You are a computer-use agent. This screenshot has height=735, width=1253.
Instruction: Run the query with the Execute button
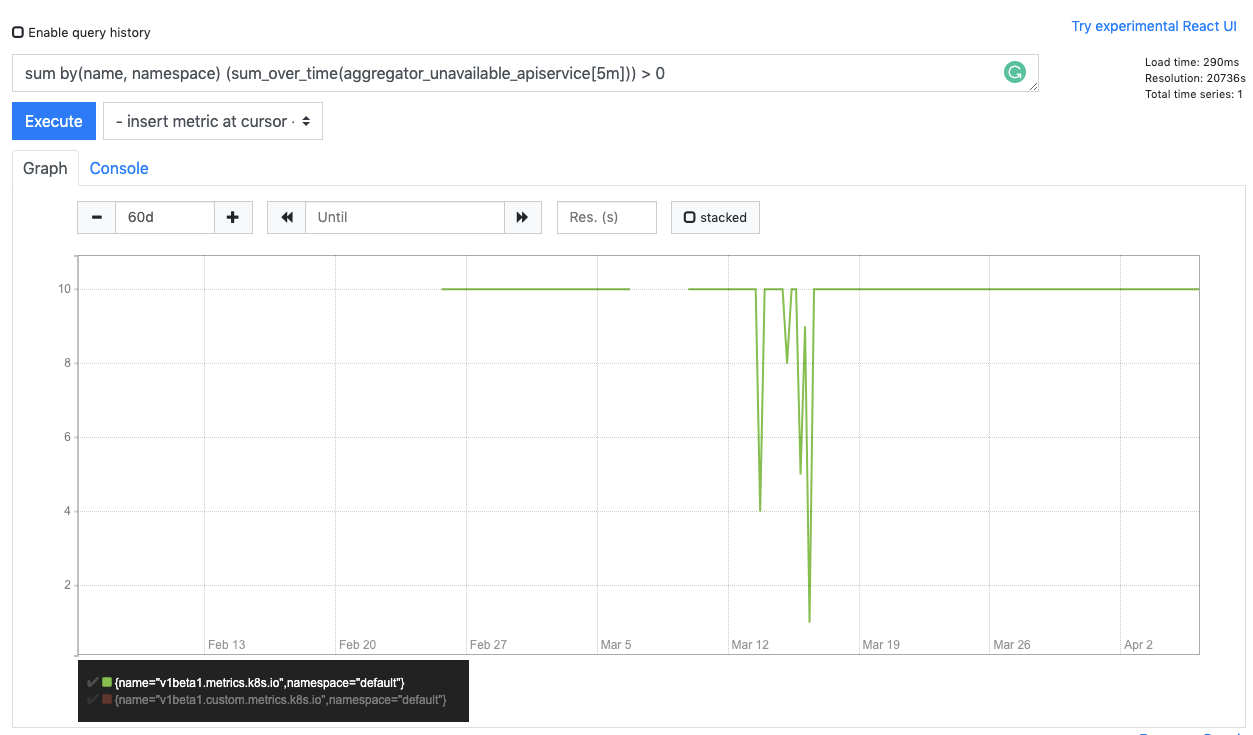tap(54, 121)
